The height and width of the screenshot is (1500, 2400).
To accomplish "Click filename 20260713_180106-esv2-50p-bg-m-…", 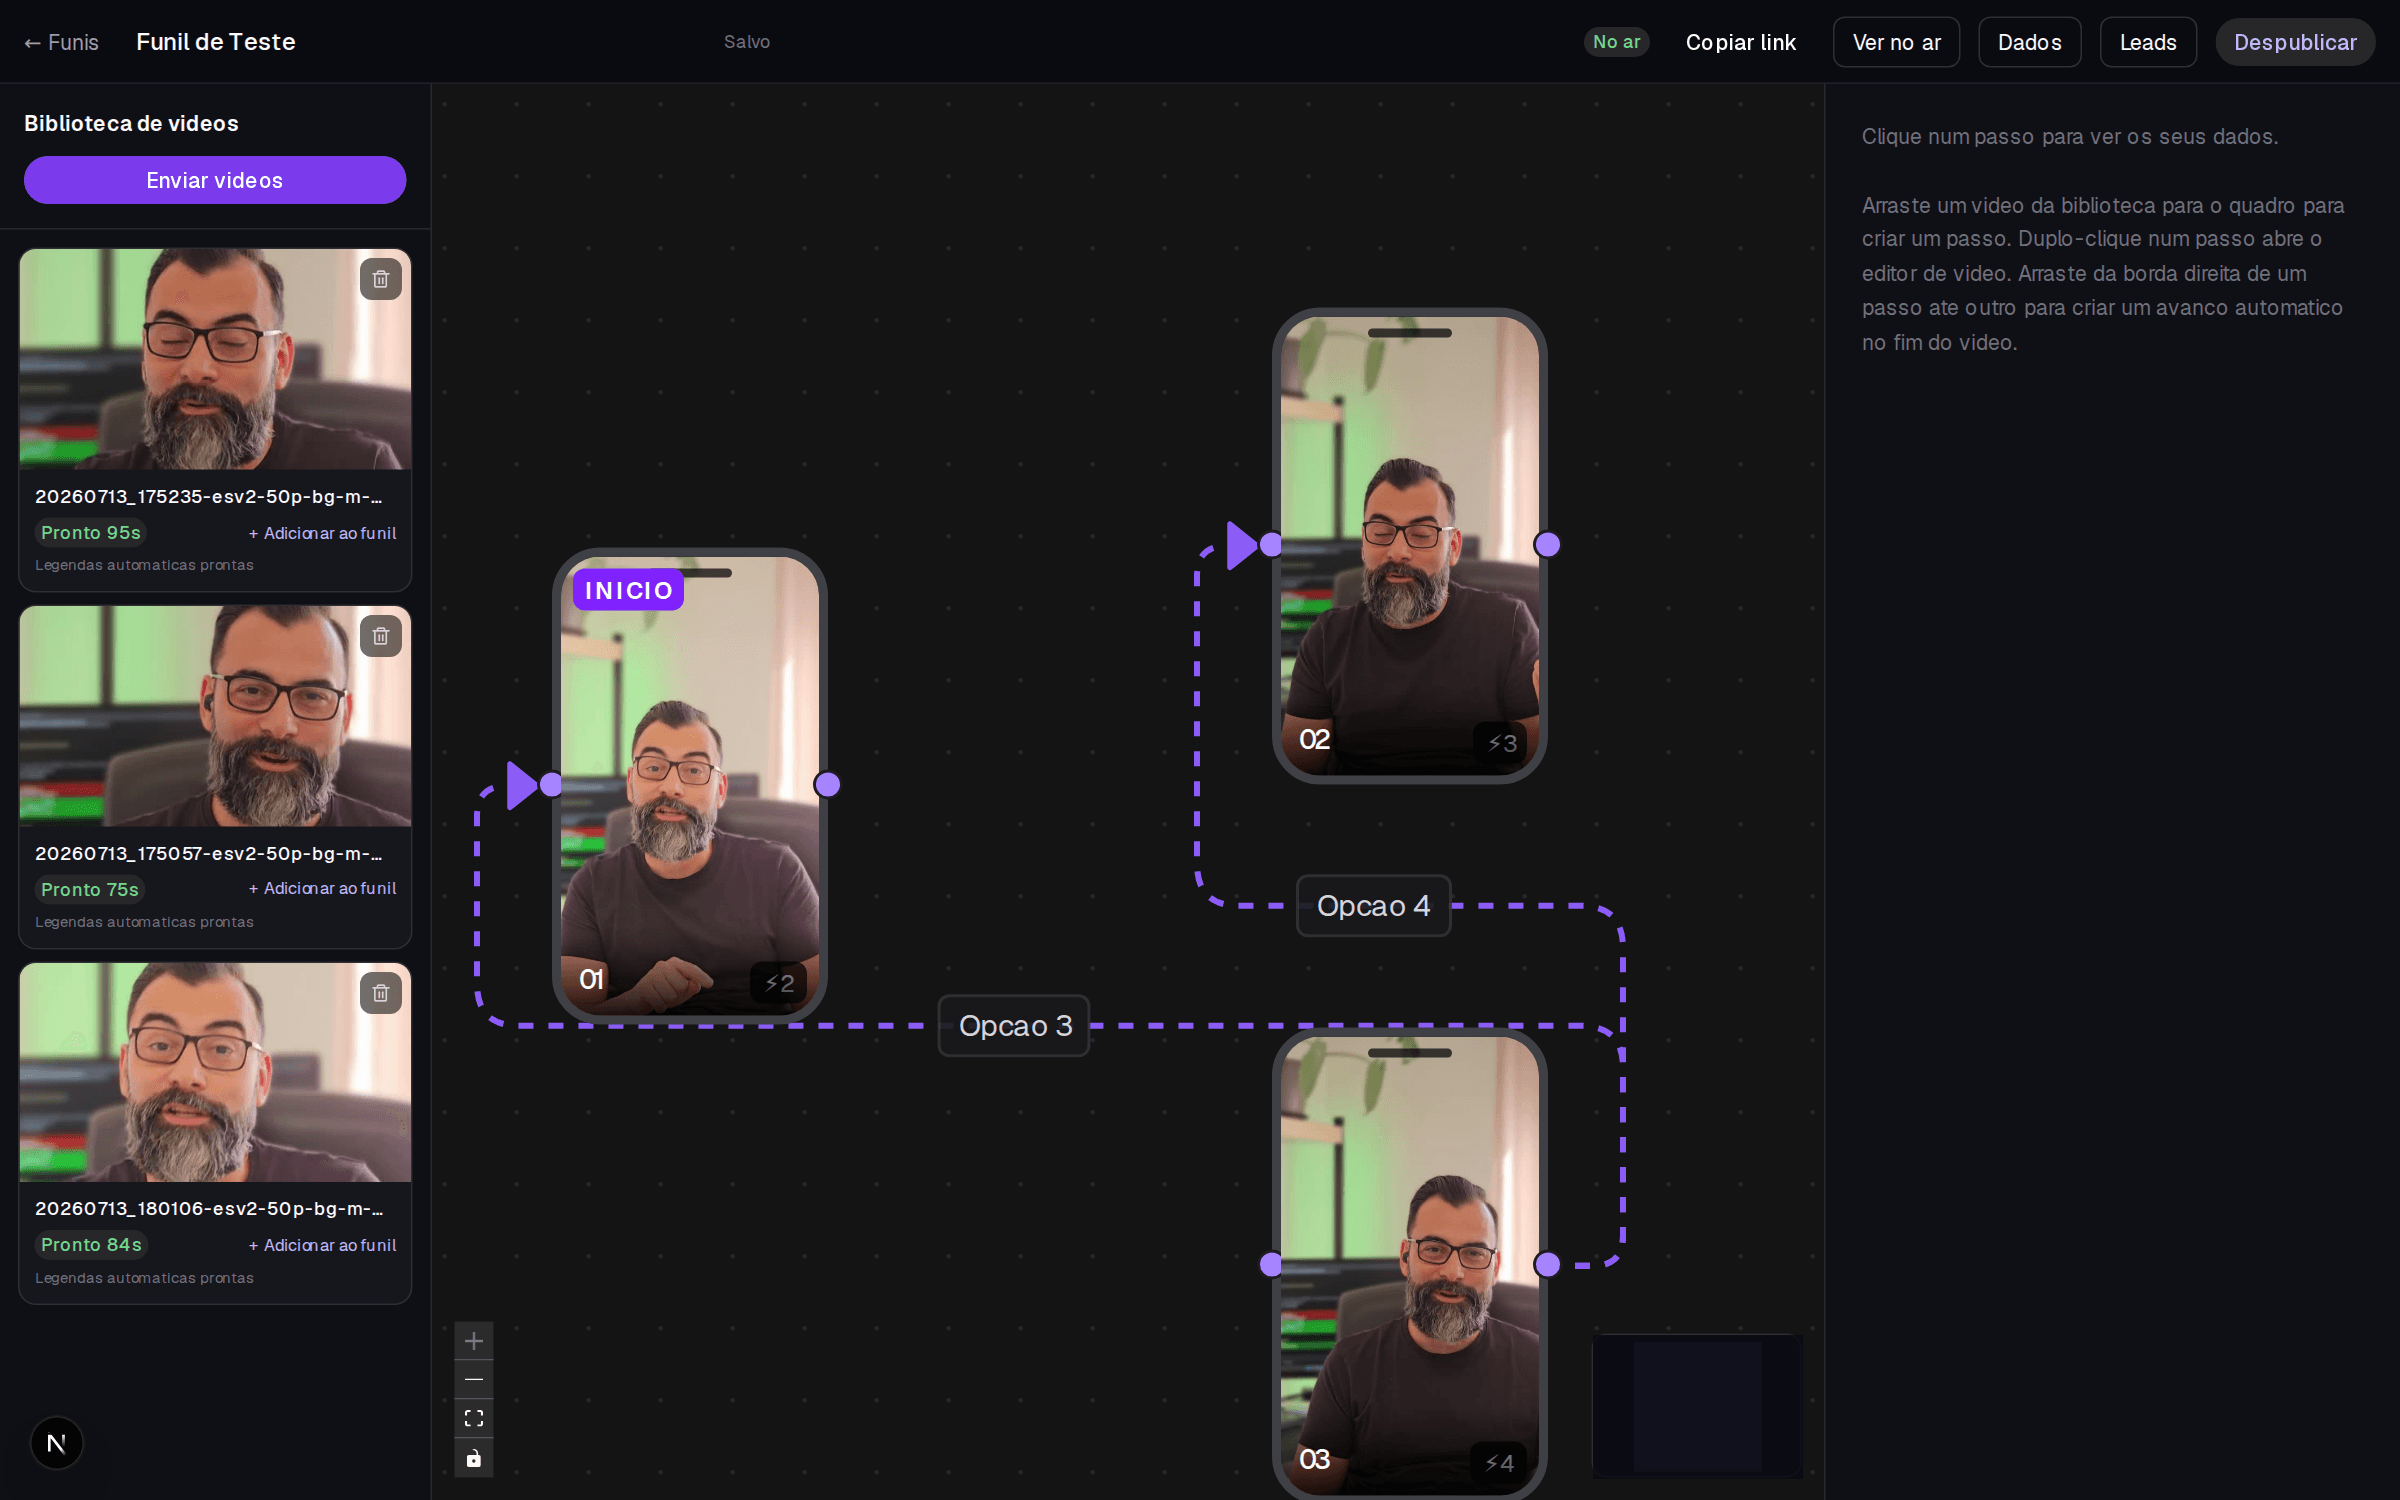I will 209,1208.
